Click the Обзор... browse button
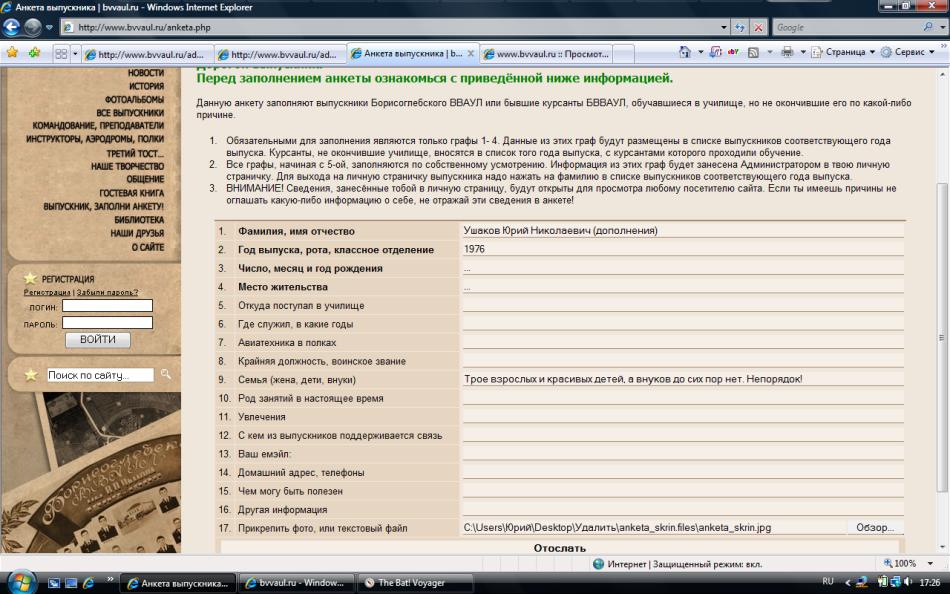 (x=875, y=527)
